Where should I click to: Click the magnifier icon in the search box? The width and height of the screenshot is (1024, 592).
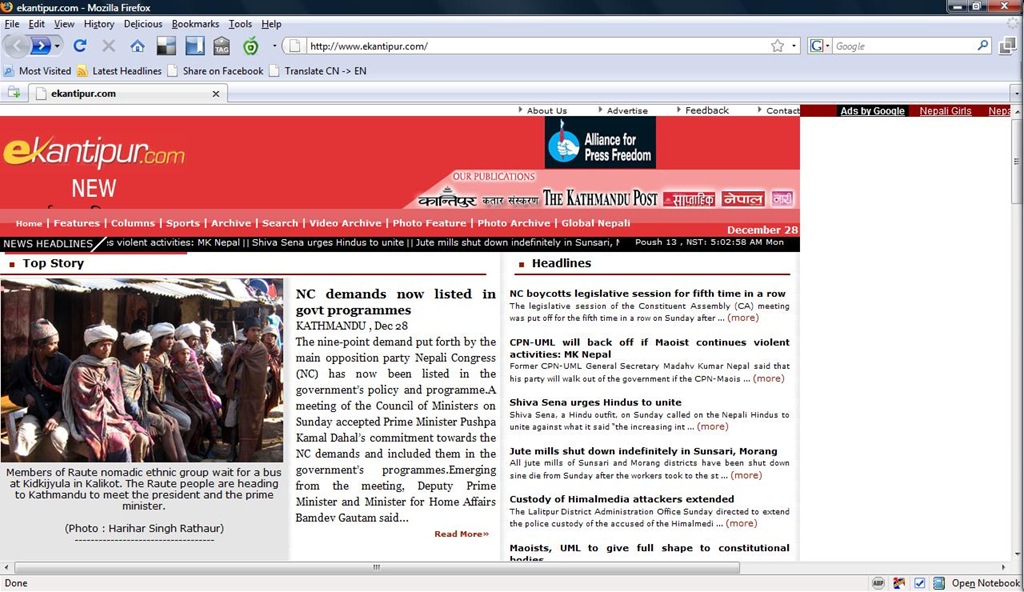tap(983, 46)
